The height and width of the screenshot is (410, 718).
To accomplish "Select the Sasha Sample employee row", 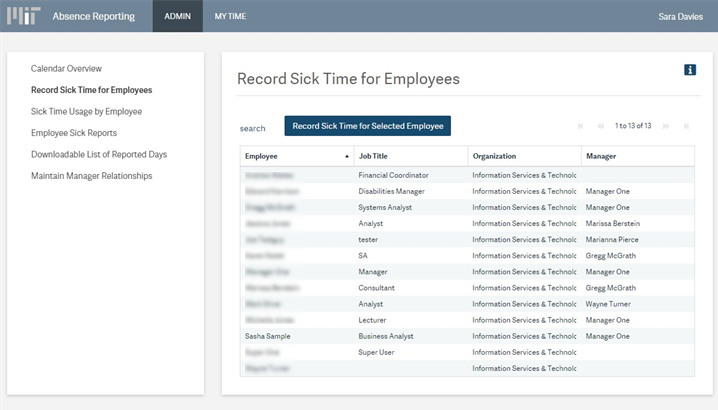I will click(x=268, y=336).
